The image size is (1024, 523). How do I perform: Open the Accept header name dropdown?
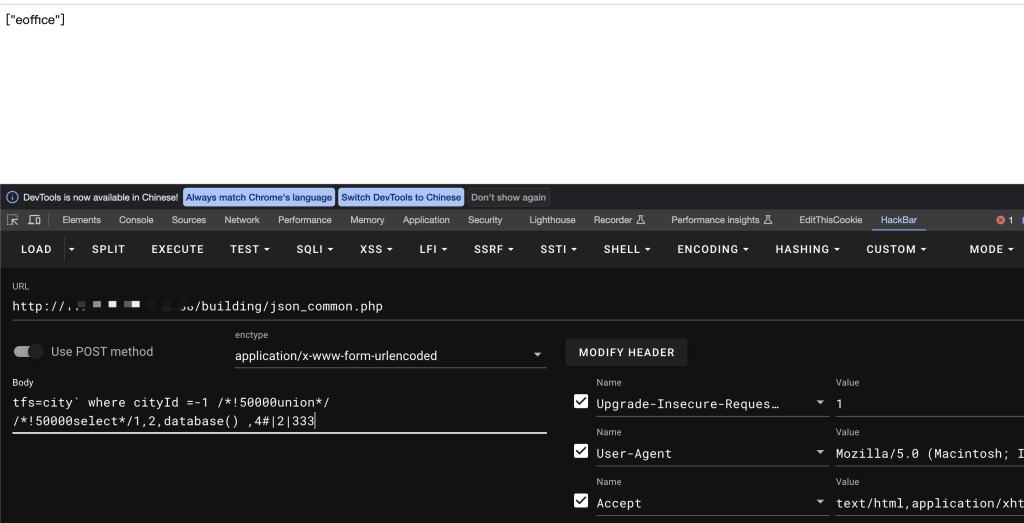(x=820, y=502)
